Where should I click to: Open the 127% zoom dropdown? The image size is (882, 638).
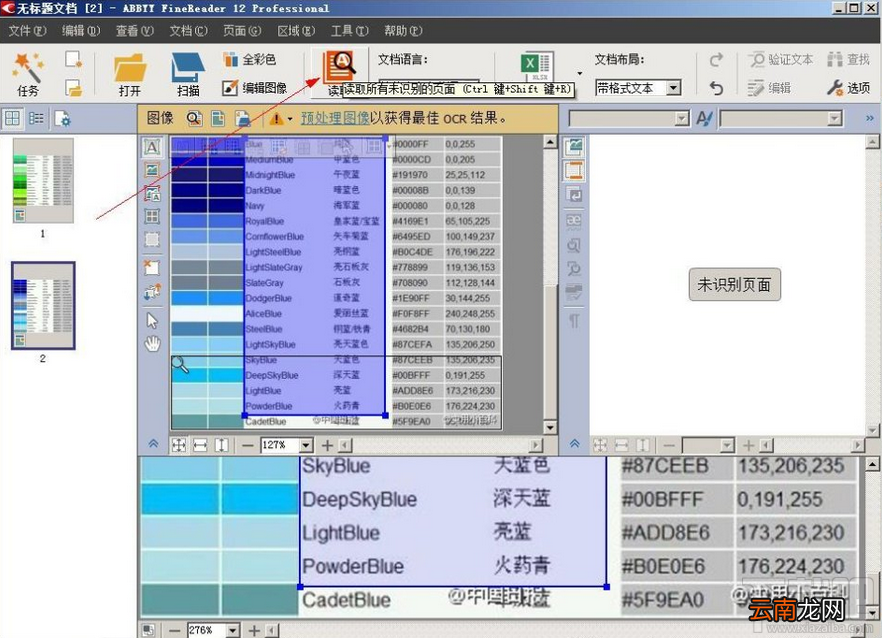tap(306, 446)
